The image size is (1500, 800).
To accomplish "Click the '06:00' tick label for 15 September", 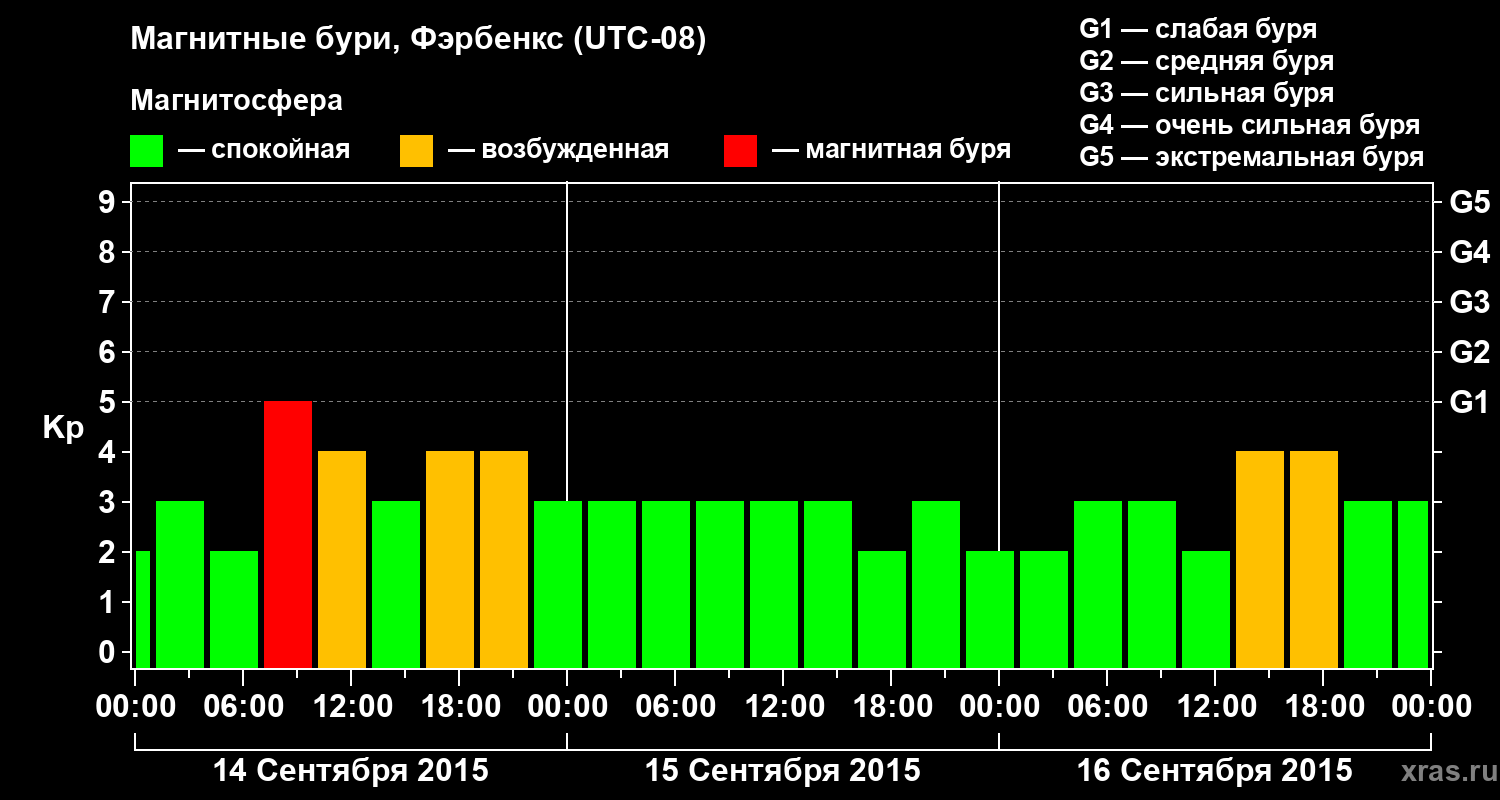I will [x=675, y=707].
